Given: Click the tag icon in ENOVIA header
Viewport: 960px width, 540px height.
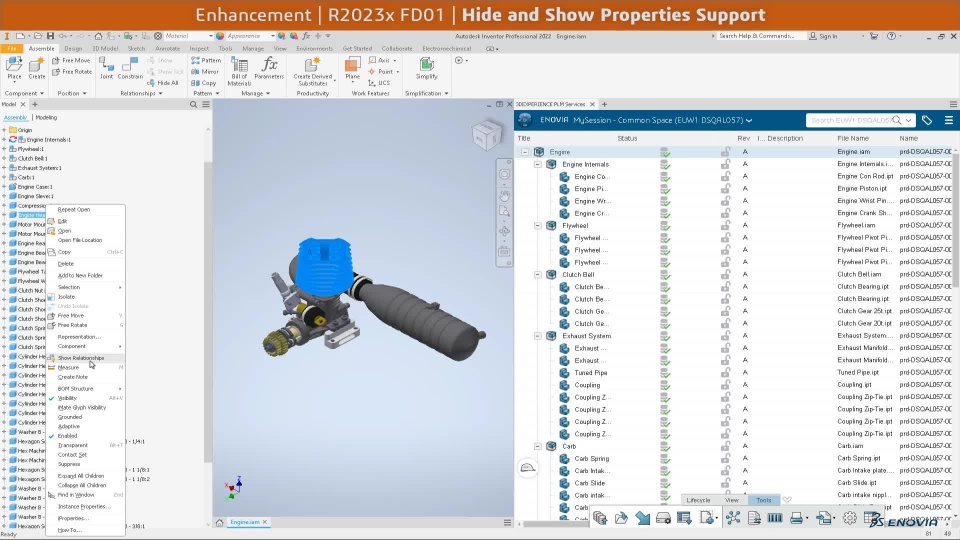Looking at the screenshot, I should [927, 120].
